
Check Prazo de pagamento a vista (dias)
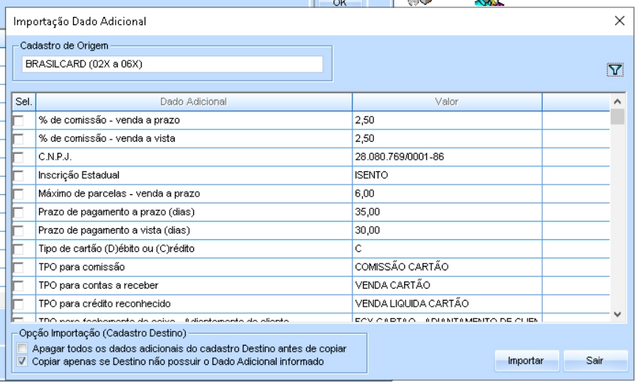19,231
